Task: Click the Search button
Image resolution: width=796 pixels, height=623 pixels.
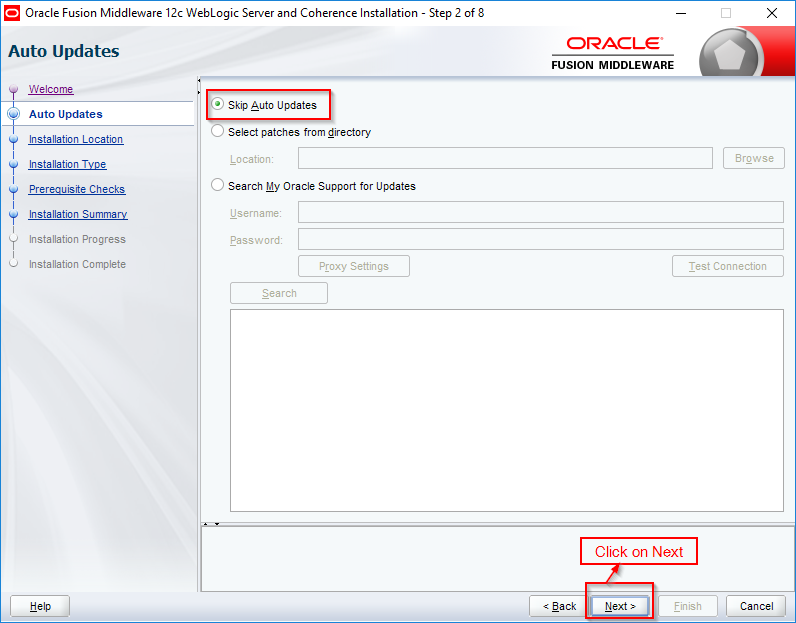Action: click(x=279, y=293)
